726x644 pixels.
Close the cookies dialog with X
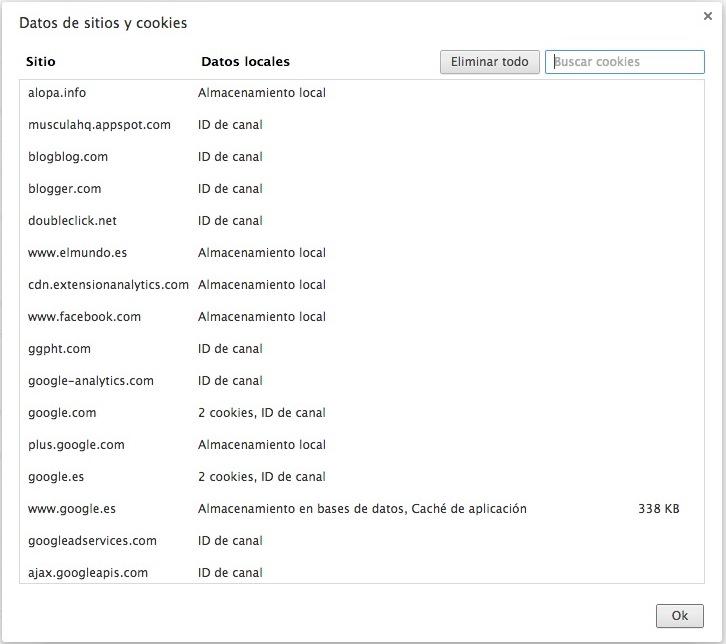click(x=709, y=15)
